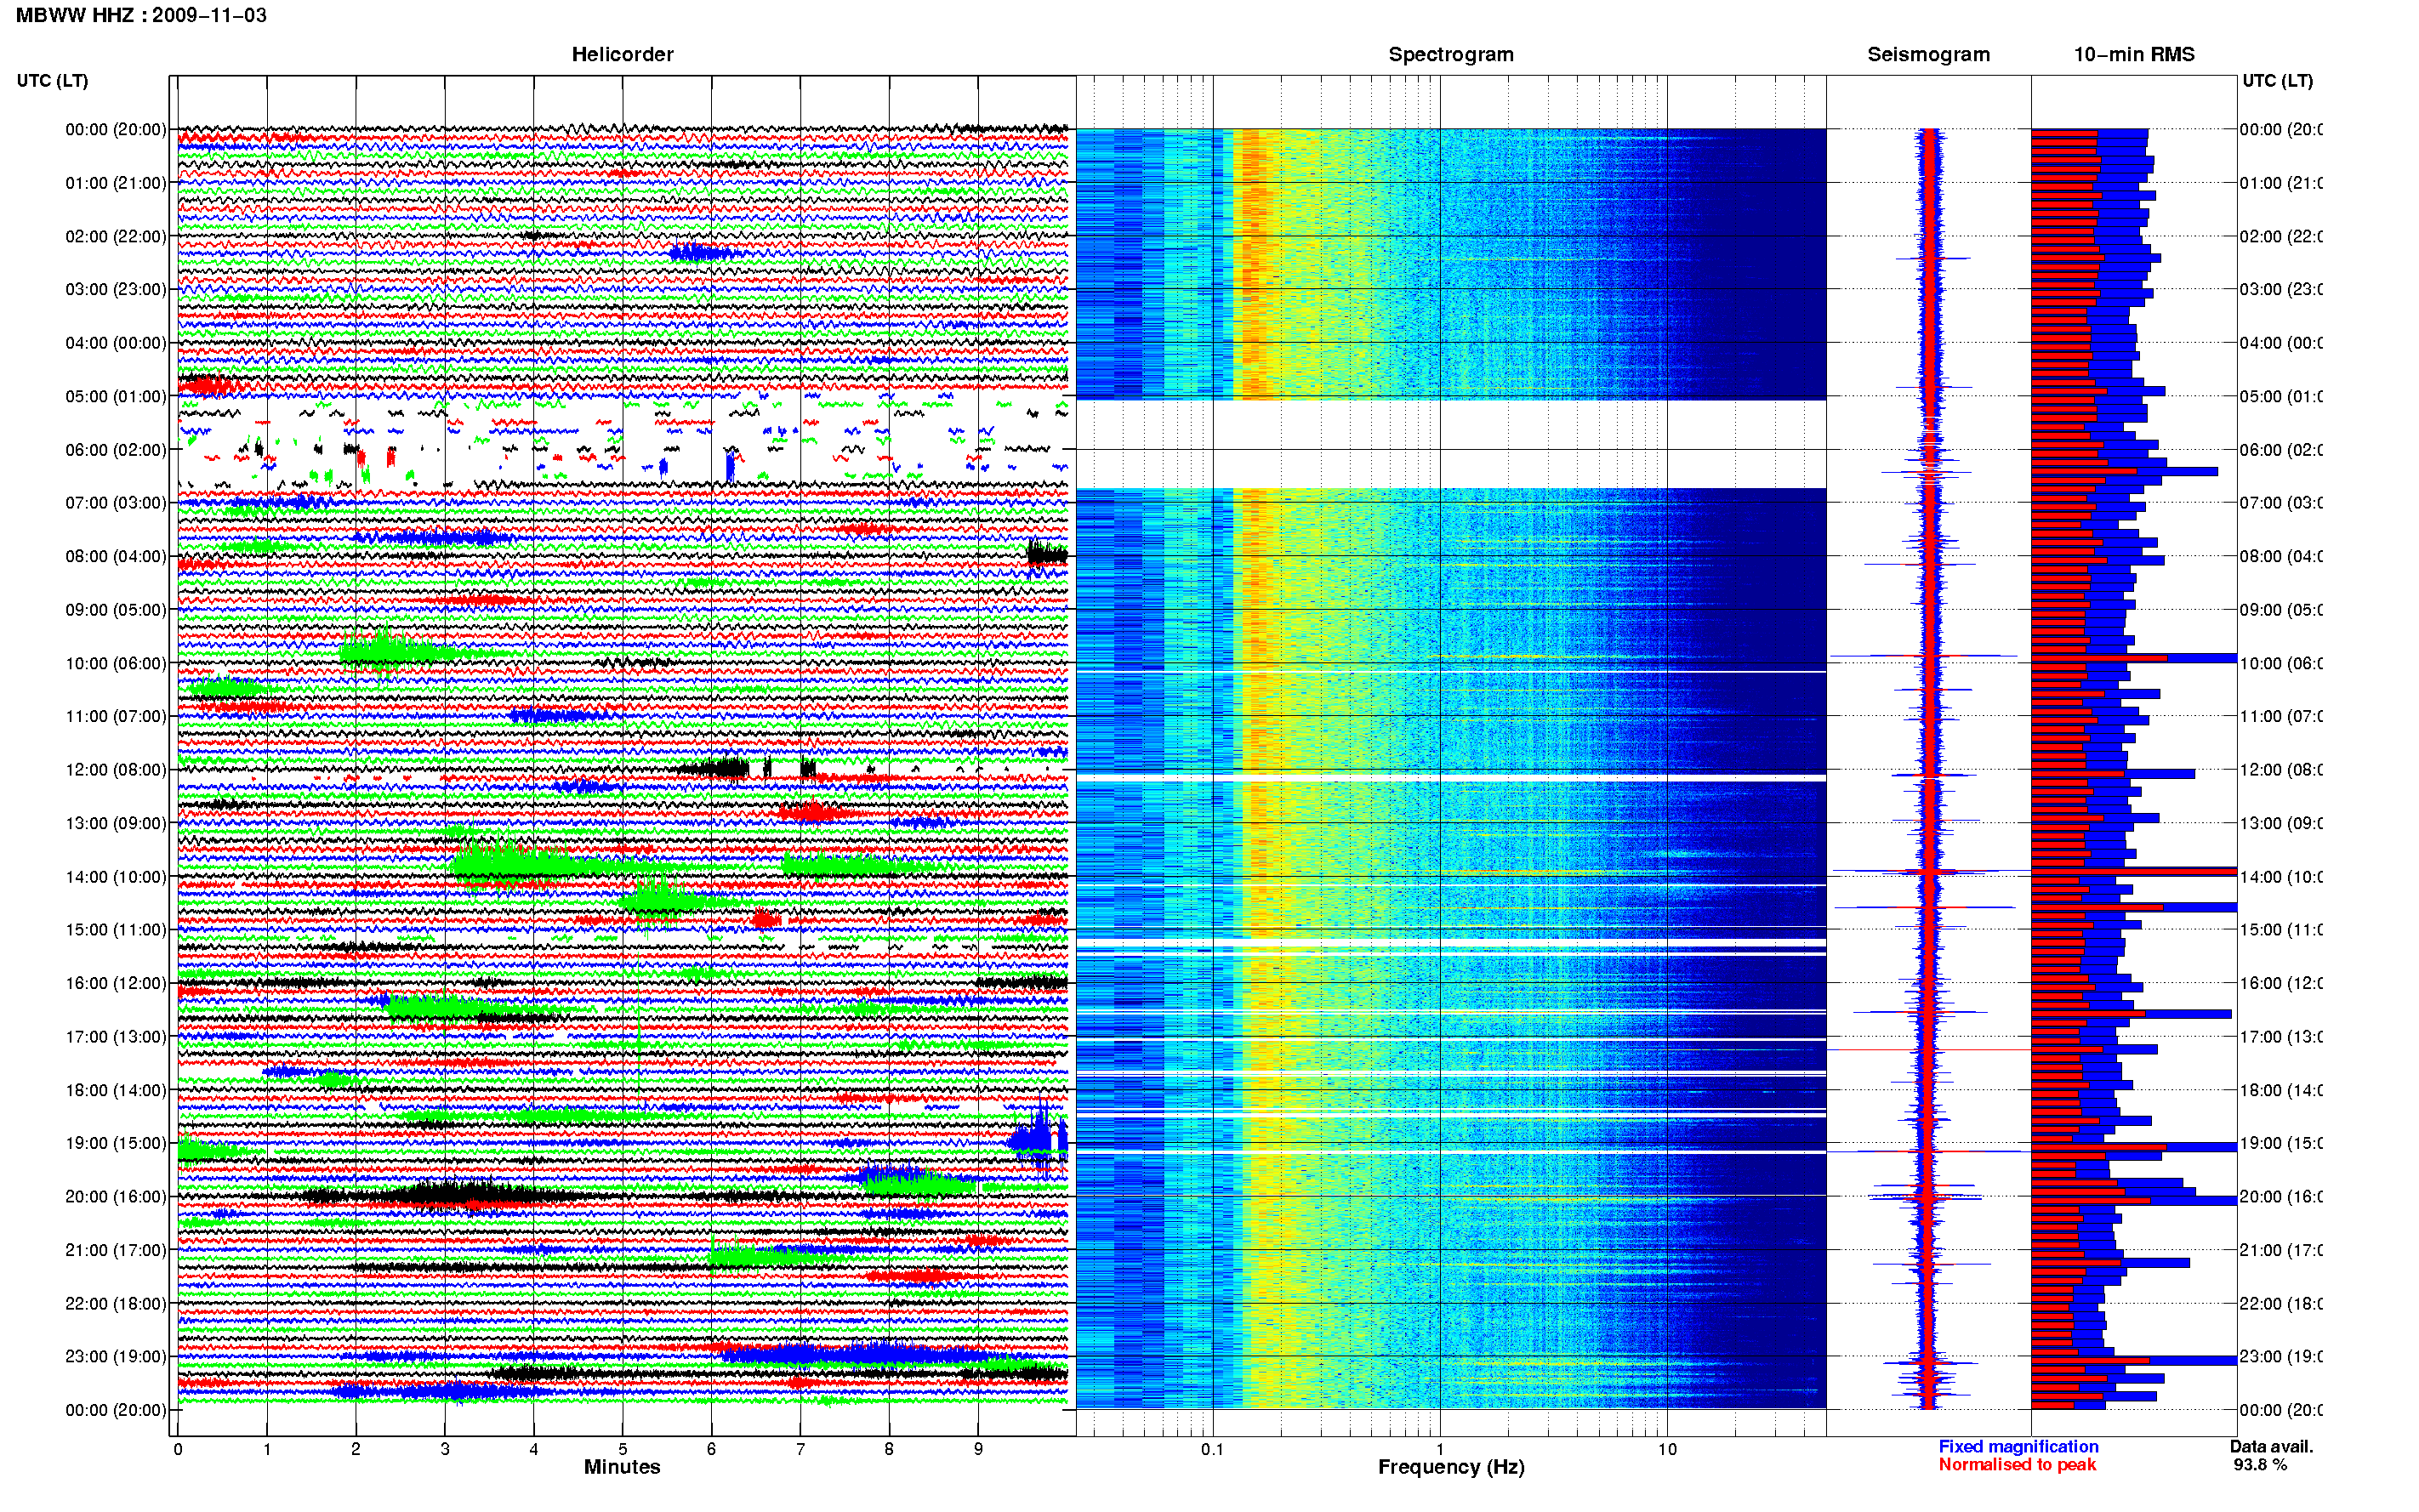The image size is (2419, 1512).
Task: Click the Minutes axis label
Action: pyautogui.click(x=622, y=1467)
